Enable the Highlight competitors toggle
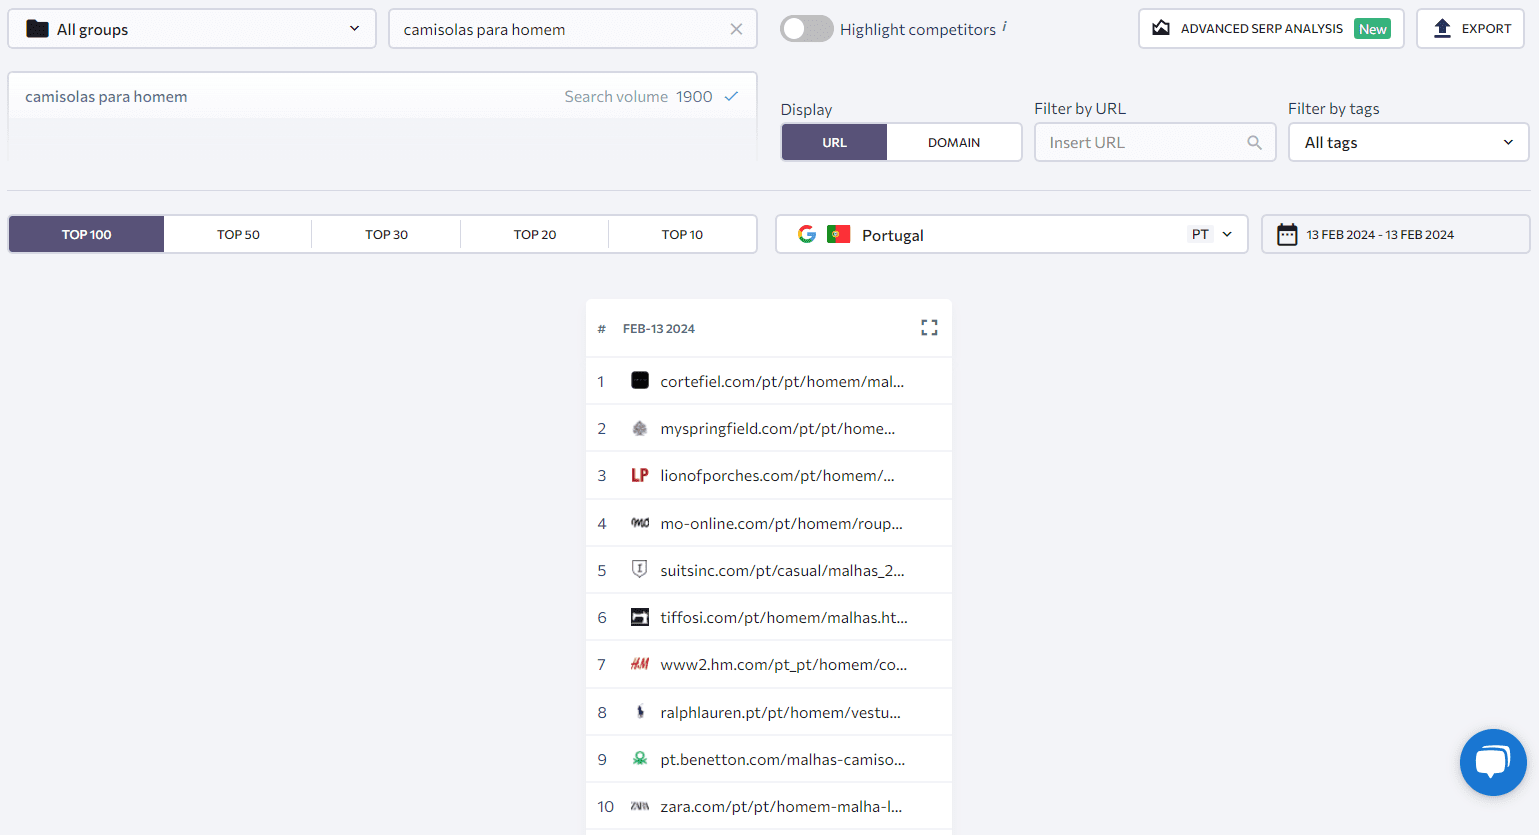This screenshot has height=835, width=1539. click(x=806, y=29)
